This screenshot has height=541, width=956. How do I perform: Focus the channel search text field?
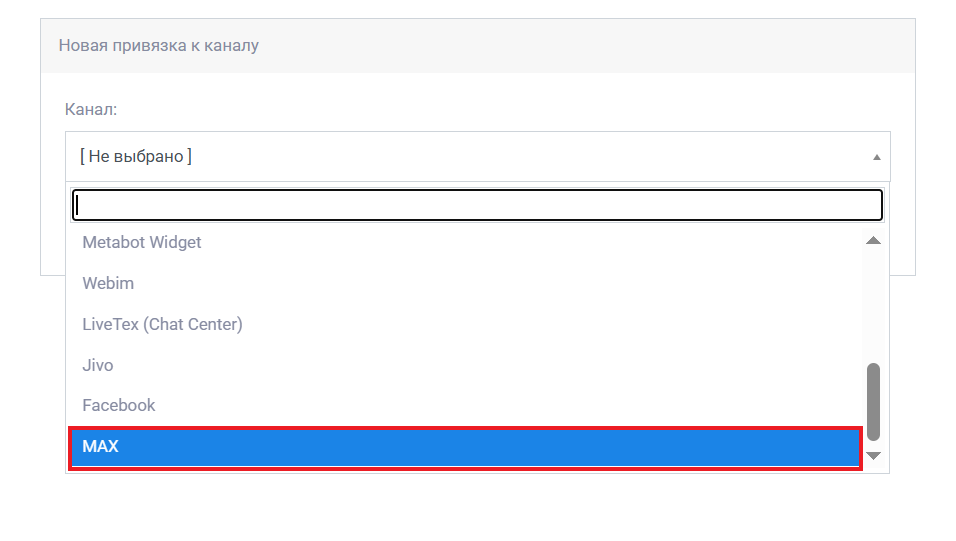477,205
